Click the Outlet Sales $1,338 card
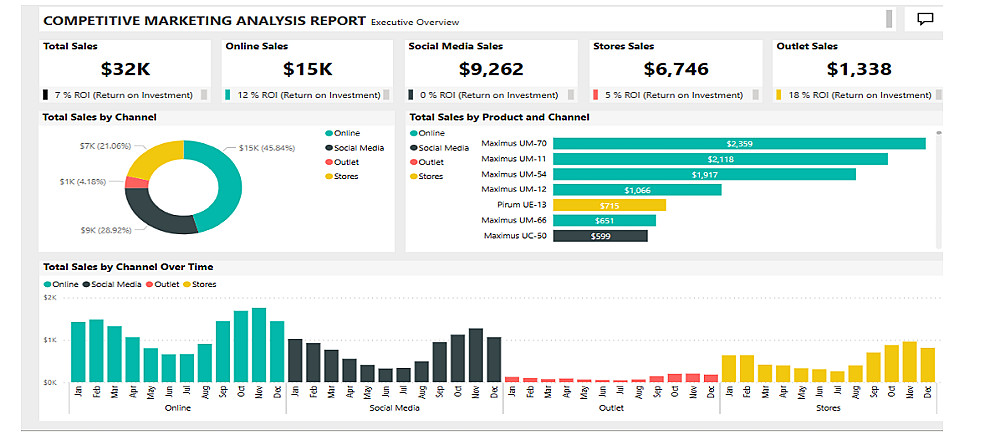This screenshot has width=1000, height=440. point(858,71)
